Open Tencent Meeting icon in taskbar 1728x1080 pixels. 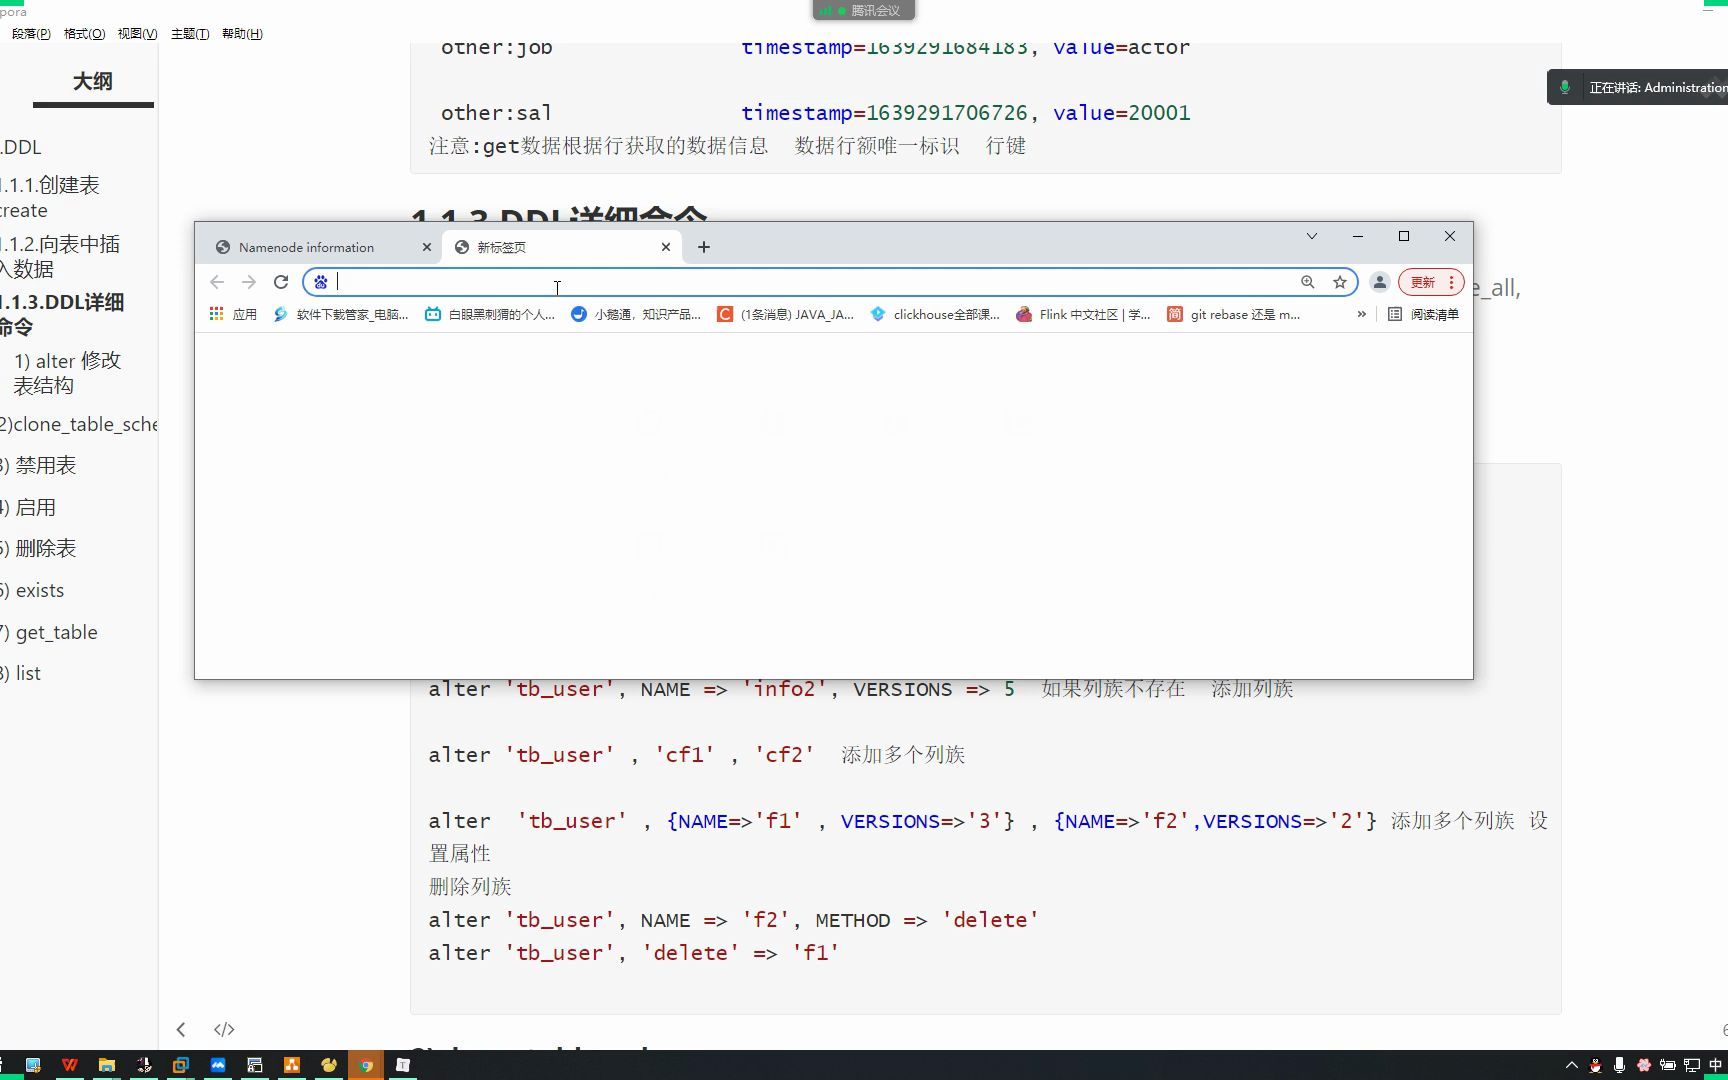tap(218, 1065)
